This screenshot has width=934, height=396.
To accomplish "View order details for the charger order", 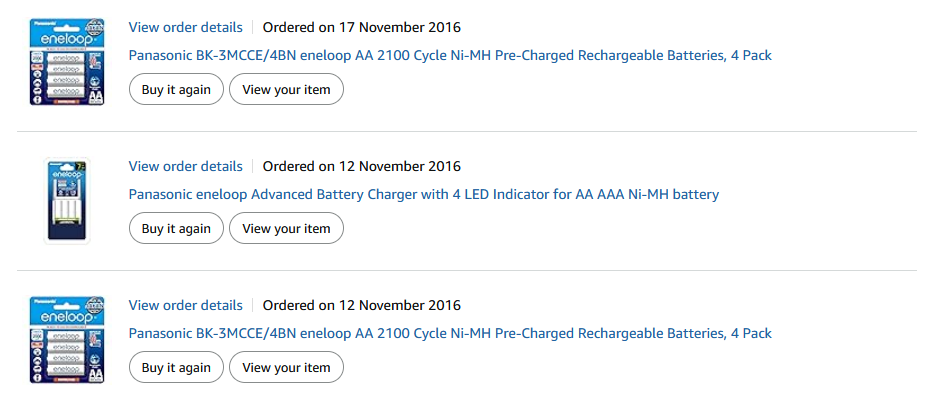I will (x=185, y=166).
